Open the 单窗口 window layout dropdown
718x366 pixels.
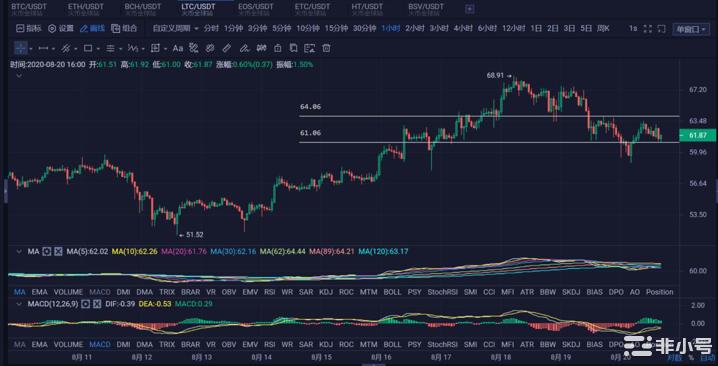pos(691,29)
